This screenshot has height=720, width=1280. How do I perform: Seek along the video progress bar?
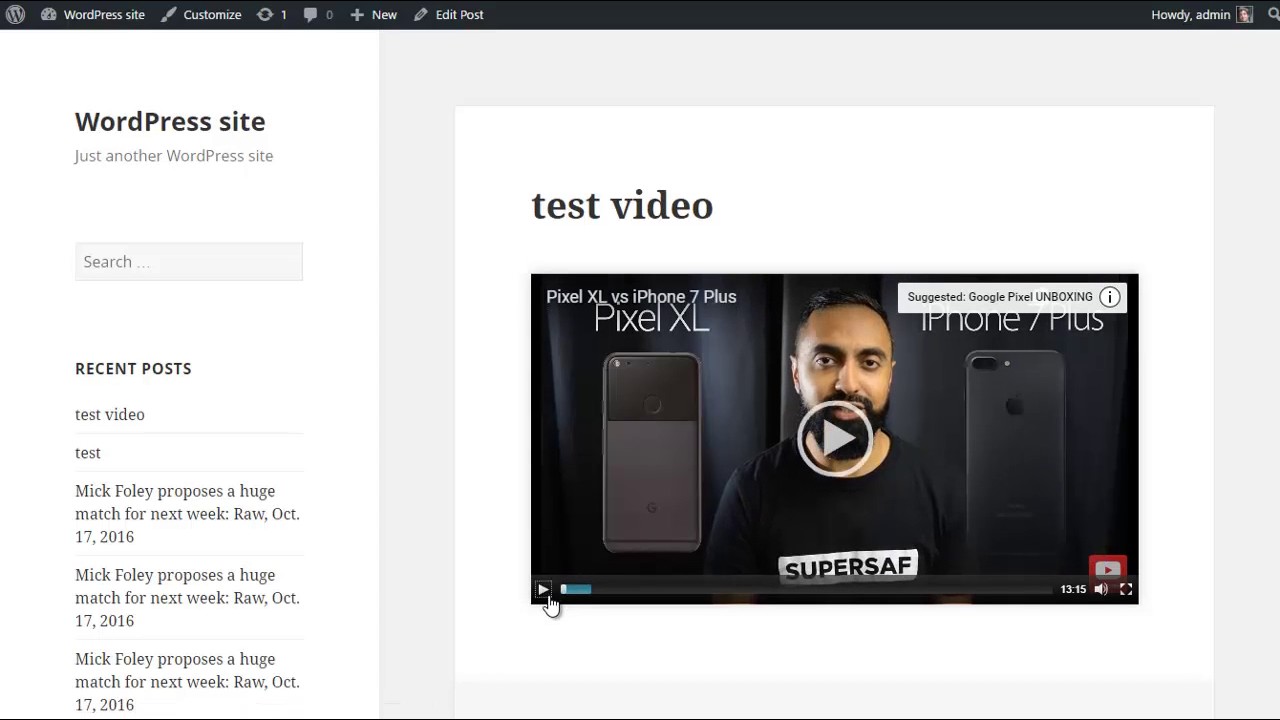(x=806, y=589)
